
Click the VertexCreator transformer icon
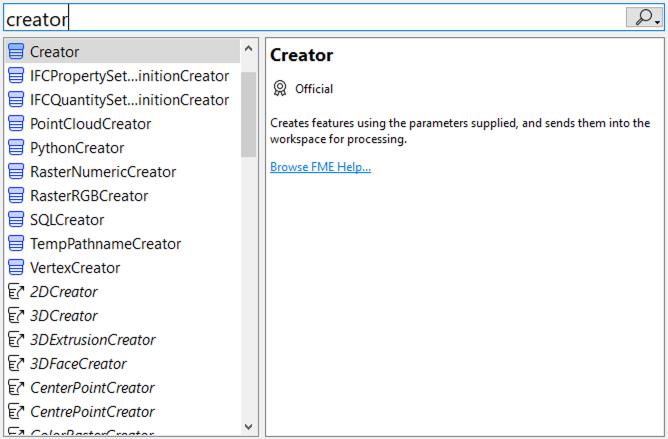(x=16, y=268)
